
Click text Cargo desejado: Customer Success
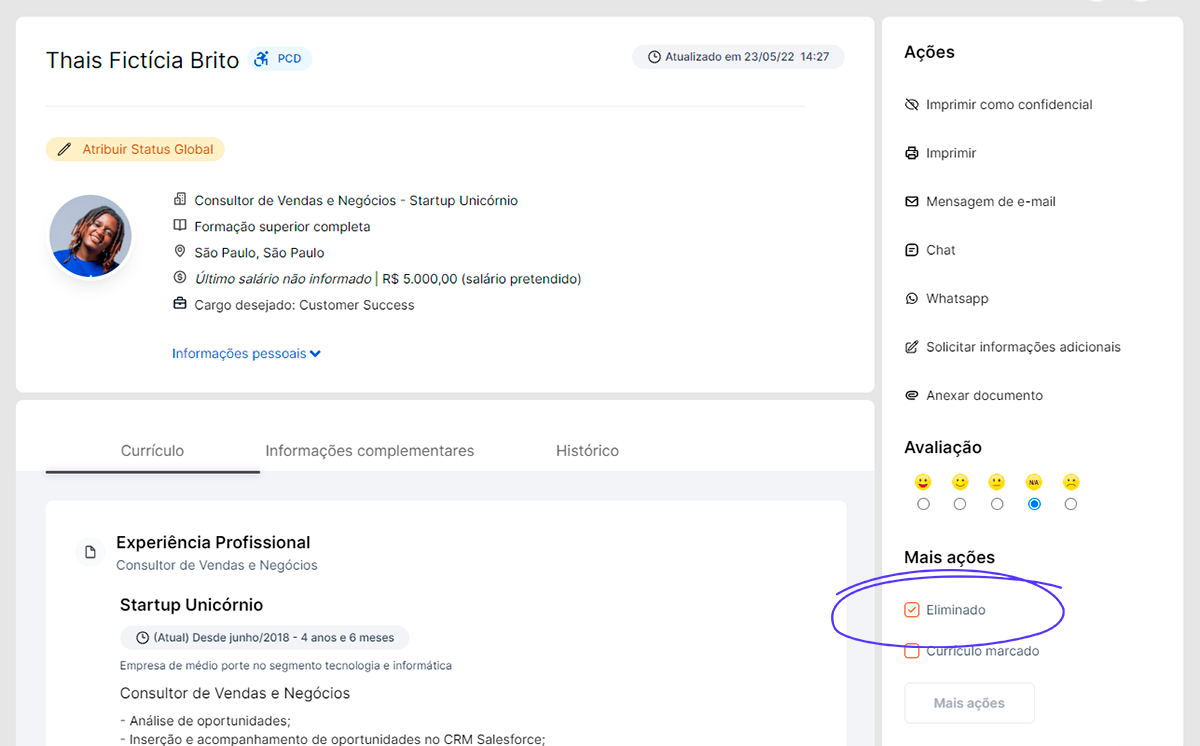click(x=304, y=305)
